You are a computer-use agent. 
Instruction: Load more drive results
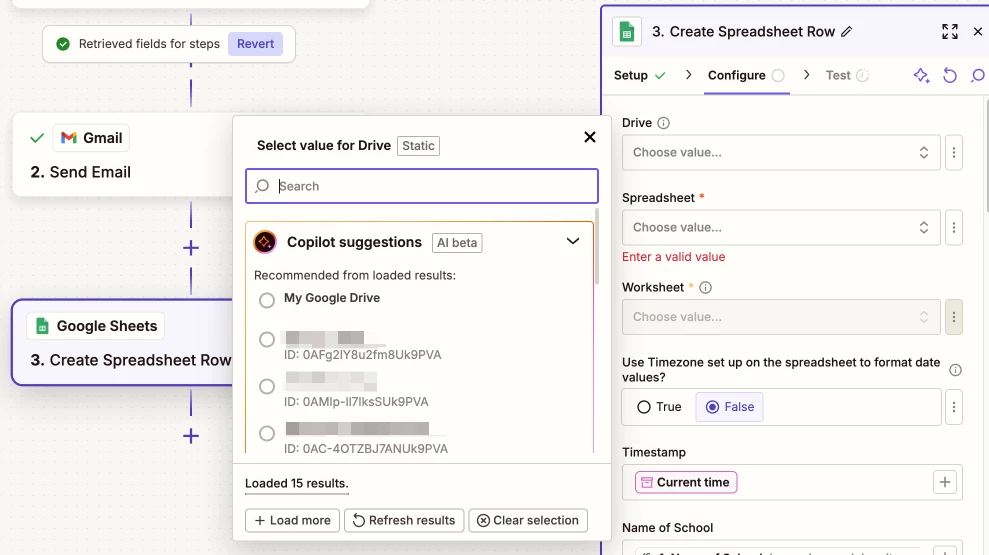click(x=293, y=521)
